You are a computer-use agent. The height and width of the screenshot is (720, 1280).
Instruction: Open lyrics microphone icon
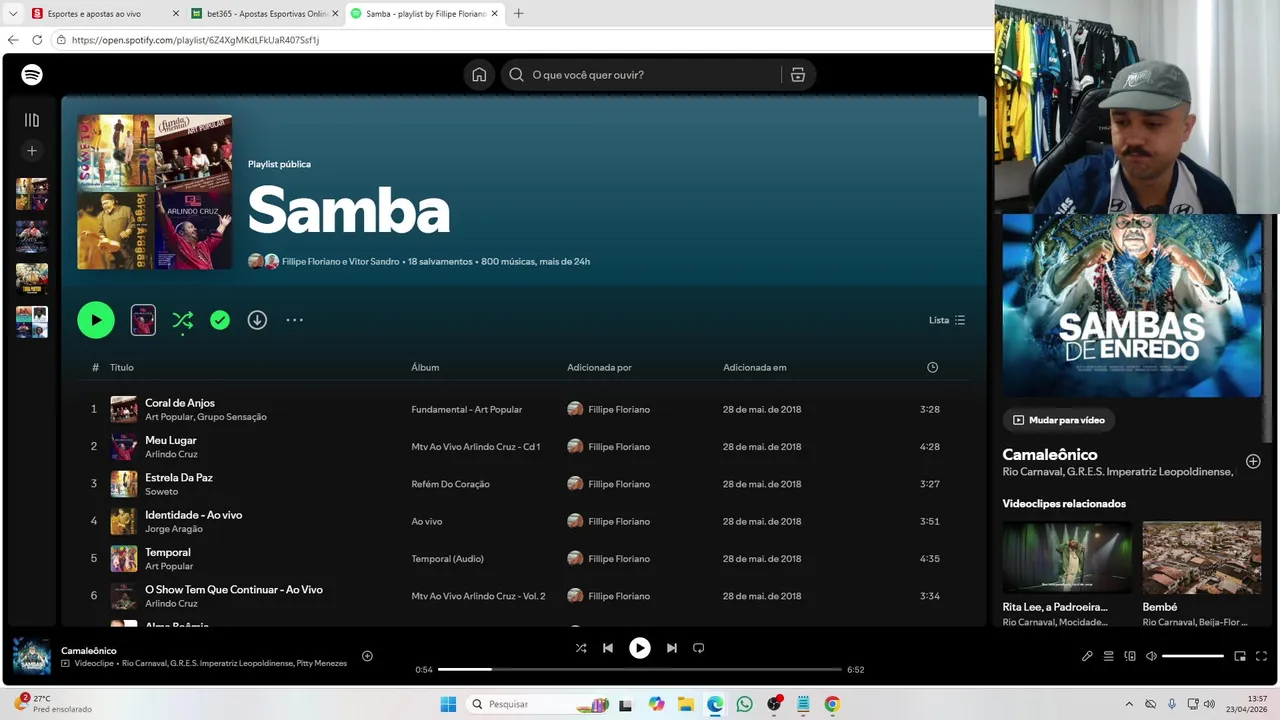click(1087, 656)
